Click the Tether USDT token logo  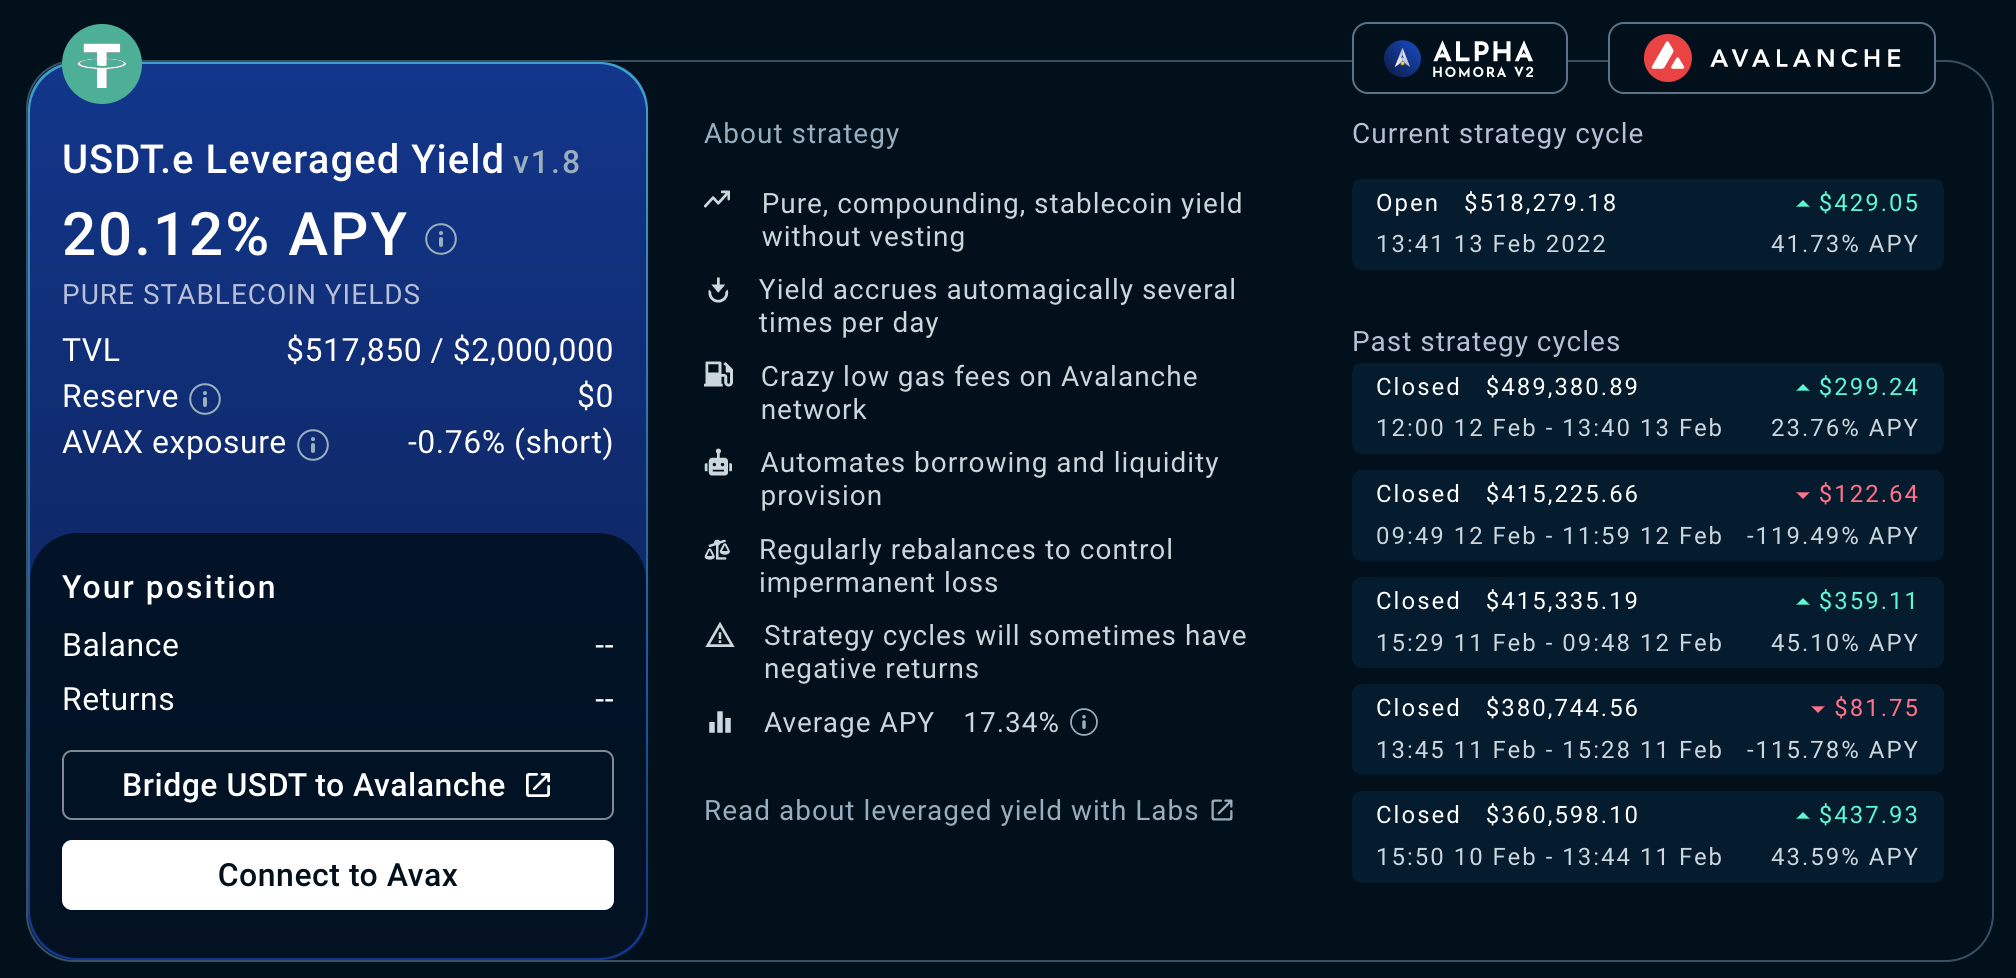click(102, 64)
